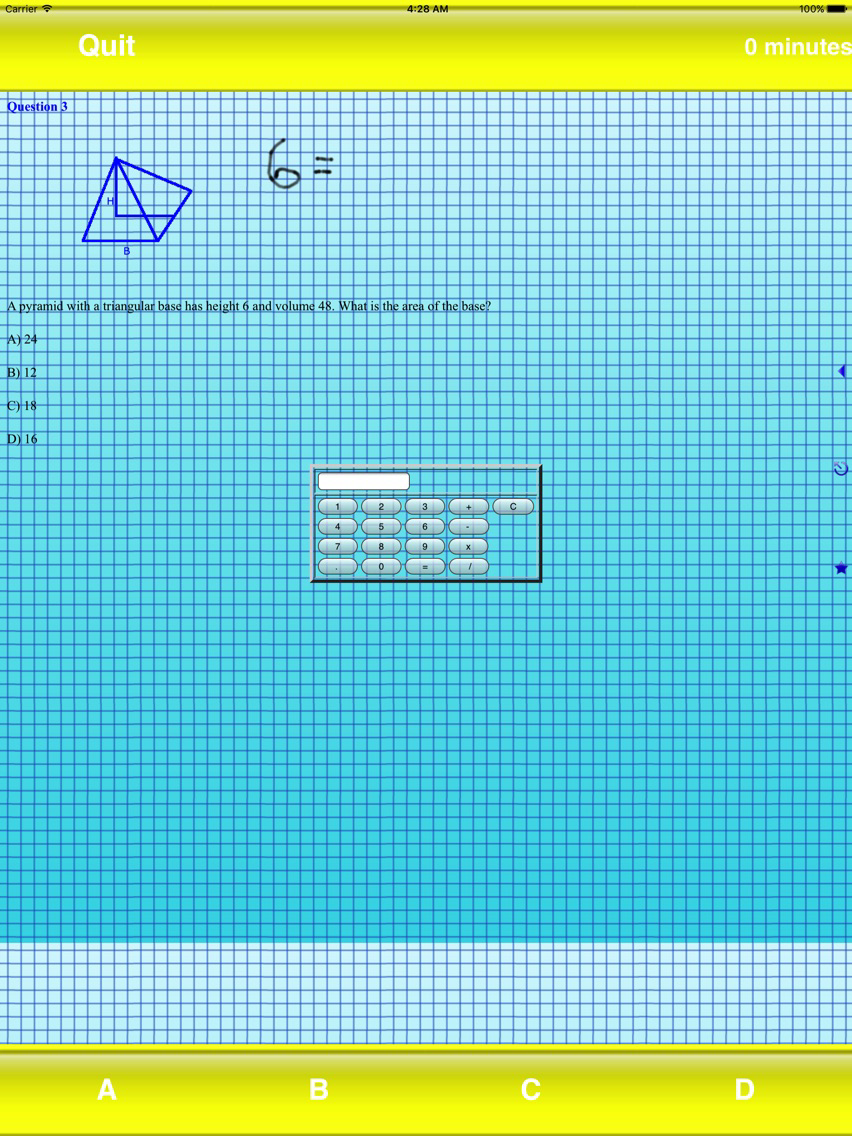Select answer B at the bottom bar
This screenshot has width=852, height=1136.
coord(318,1090)
